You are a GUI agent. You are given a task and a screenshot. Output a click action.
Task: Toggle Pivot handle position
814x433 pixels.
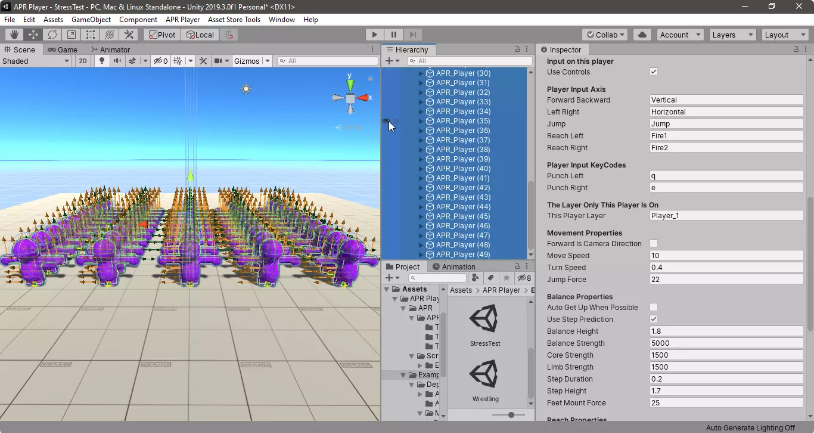pos(162,35)
